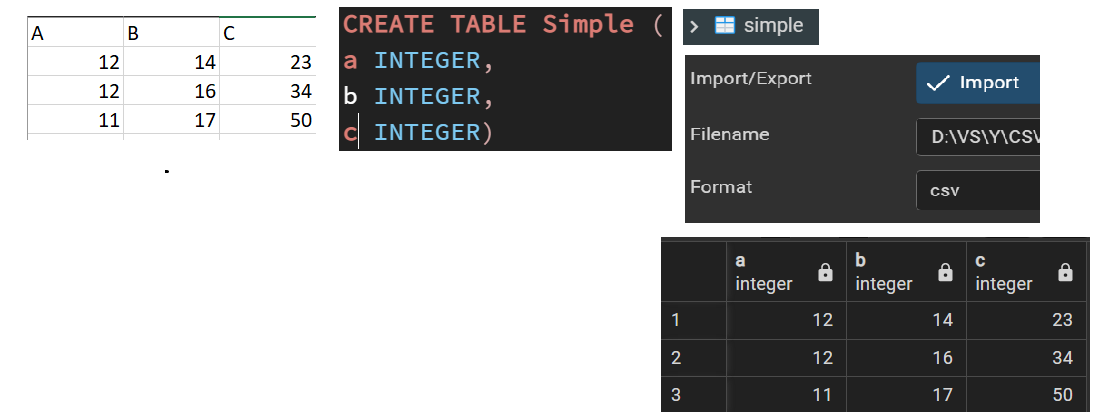Select column c integer header
This screenshot has height=418, width=1106.
1005,272
